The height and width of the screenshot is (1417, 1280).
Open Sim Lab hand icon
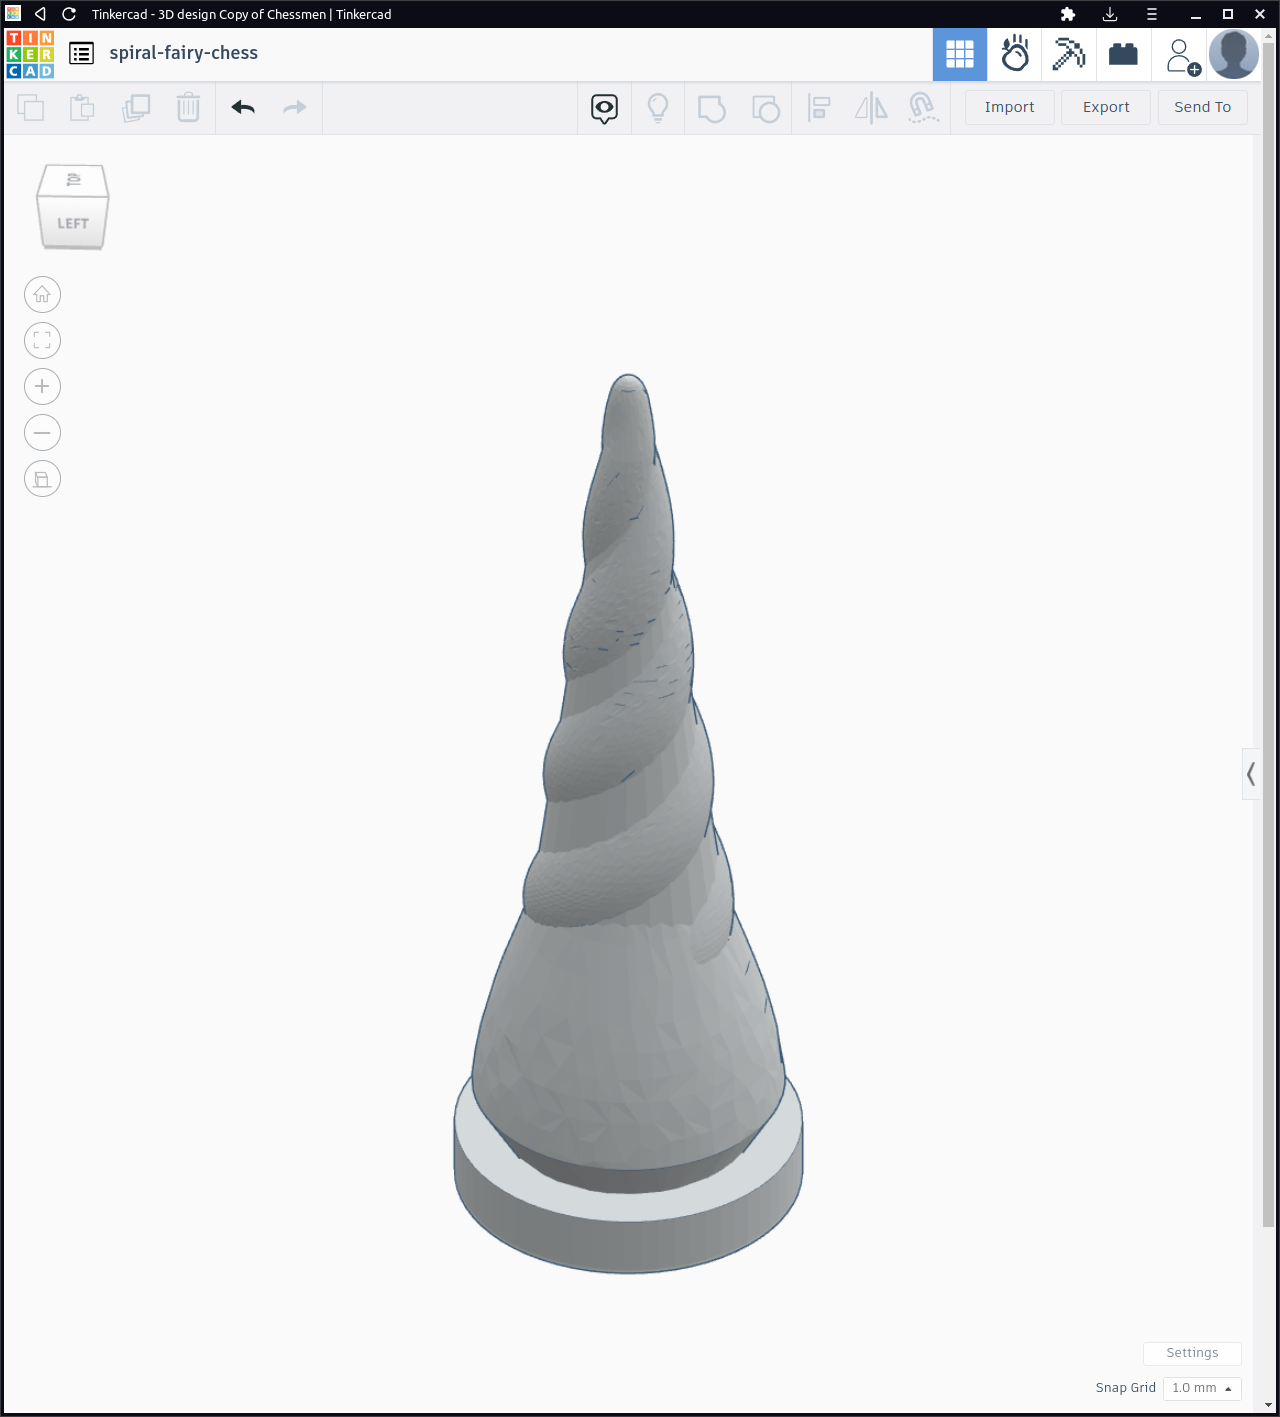[x=1015, y=54]
